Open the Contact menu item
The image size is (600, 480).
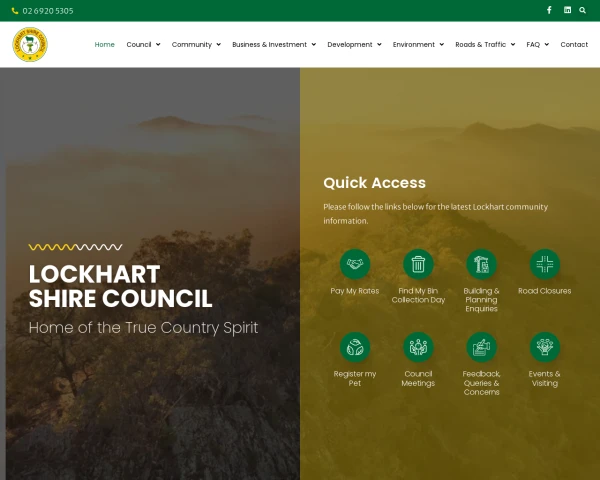[x=574, y=44]
